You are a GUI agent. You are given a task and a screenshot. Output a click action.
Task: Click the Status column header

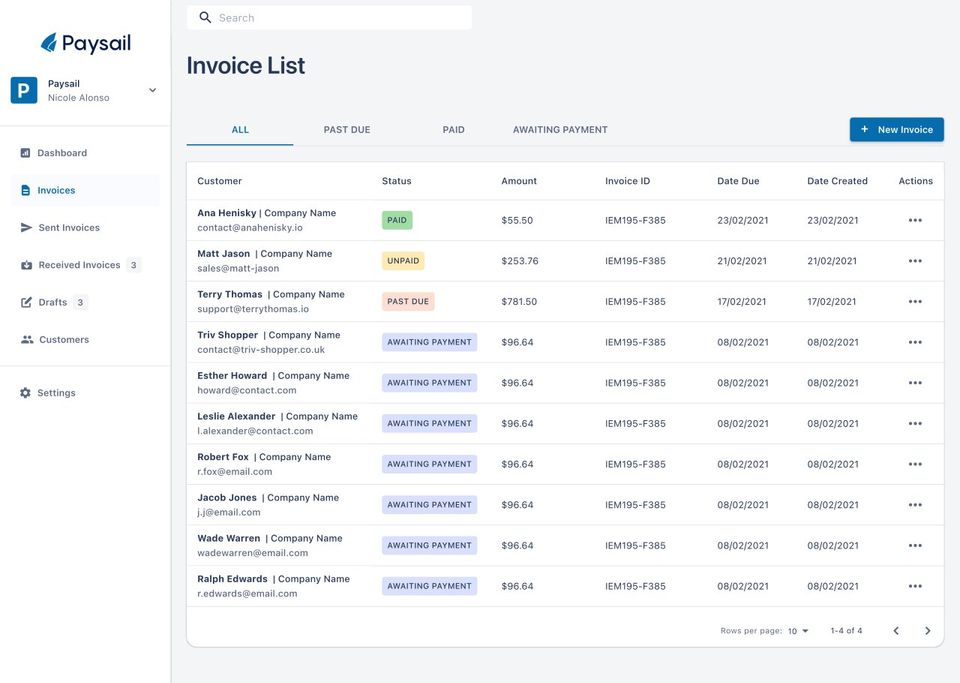pos(397,181)
